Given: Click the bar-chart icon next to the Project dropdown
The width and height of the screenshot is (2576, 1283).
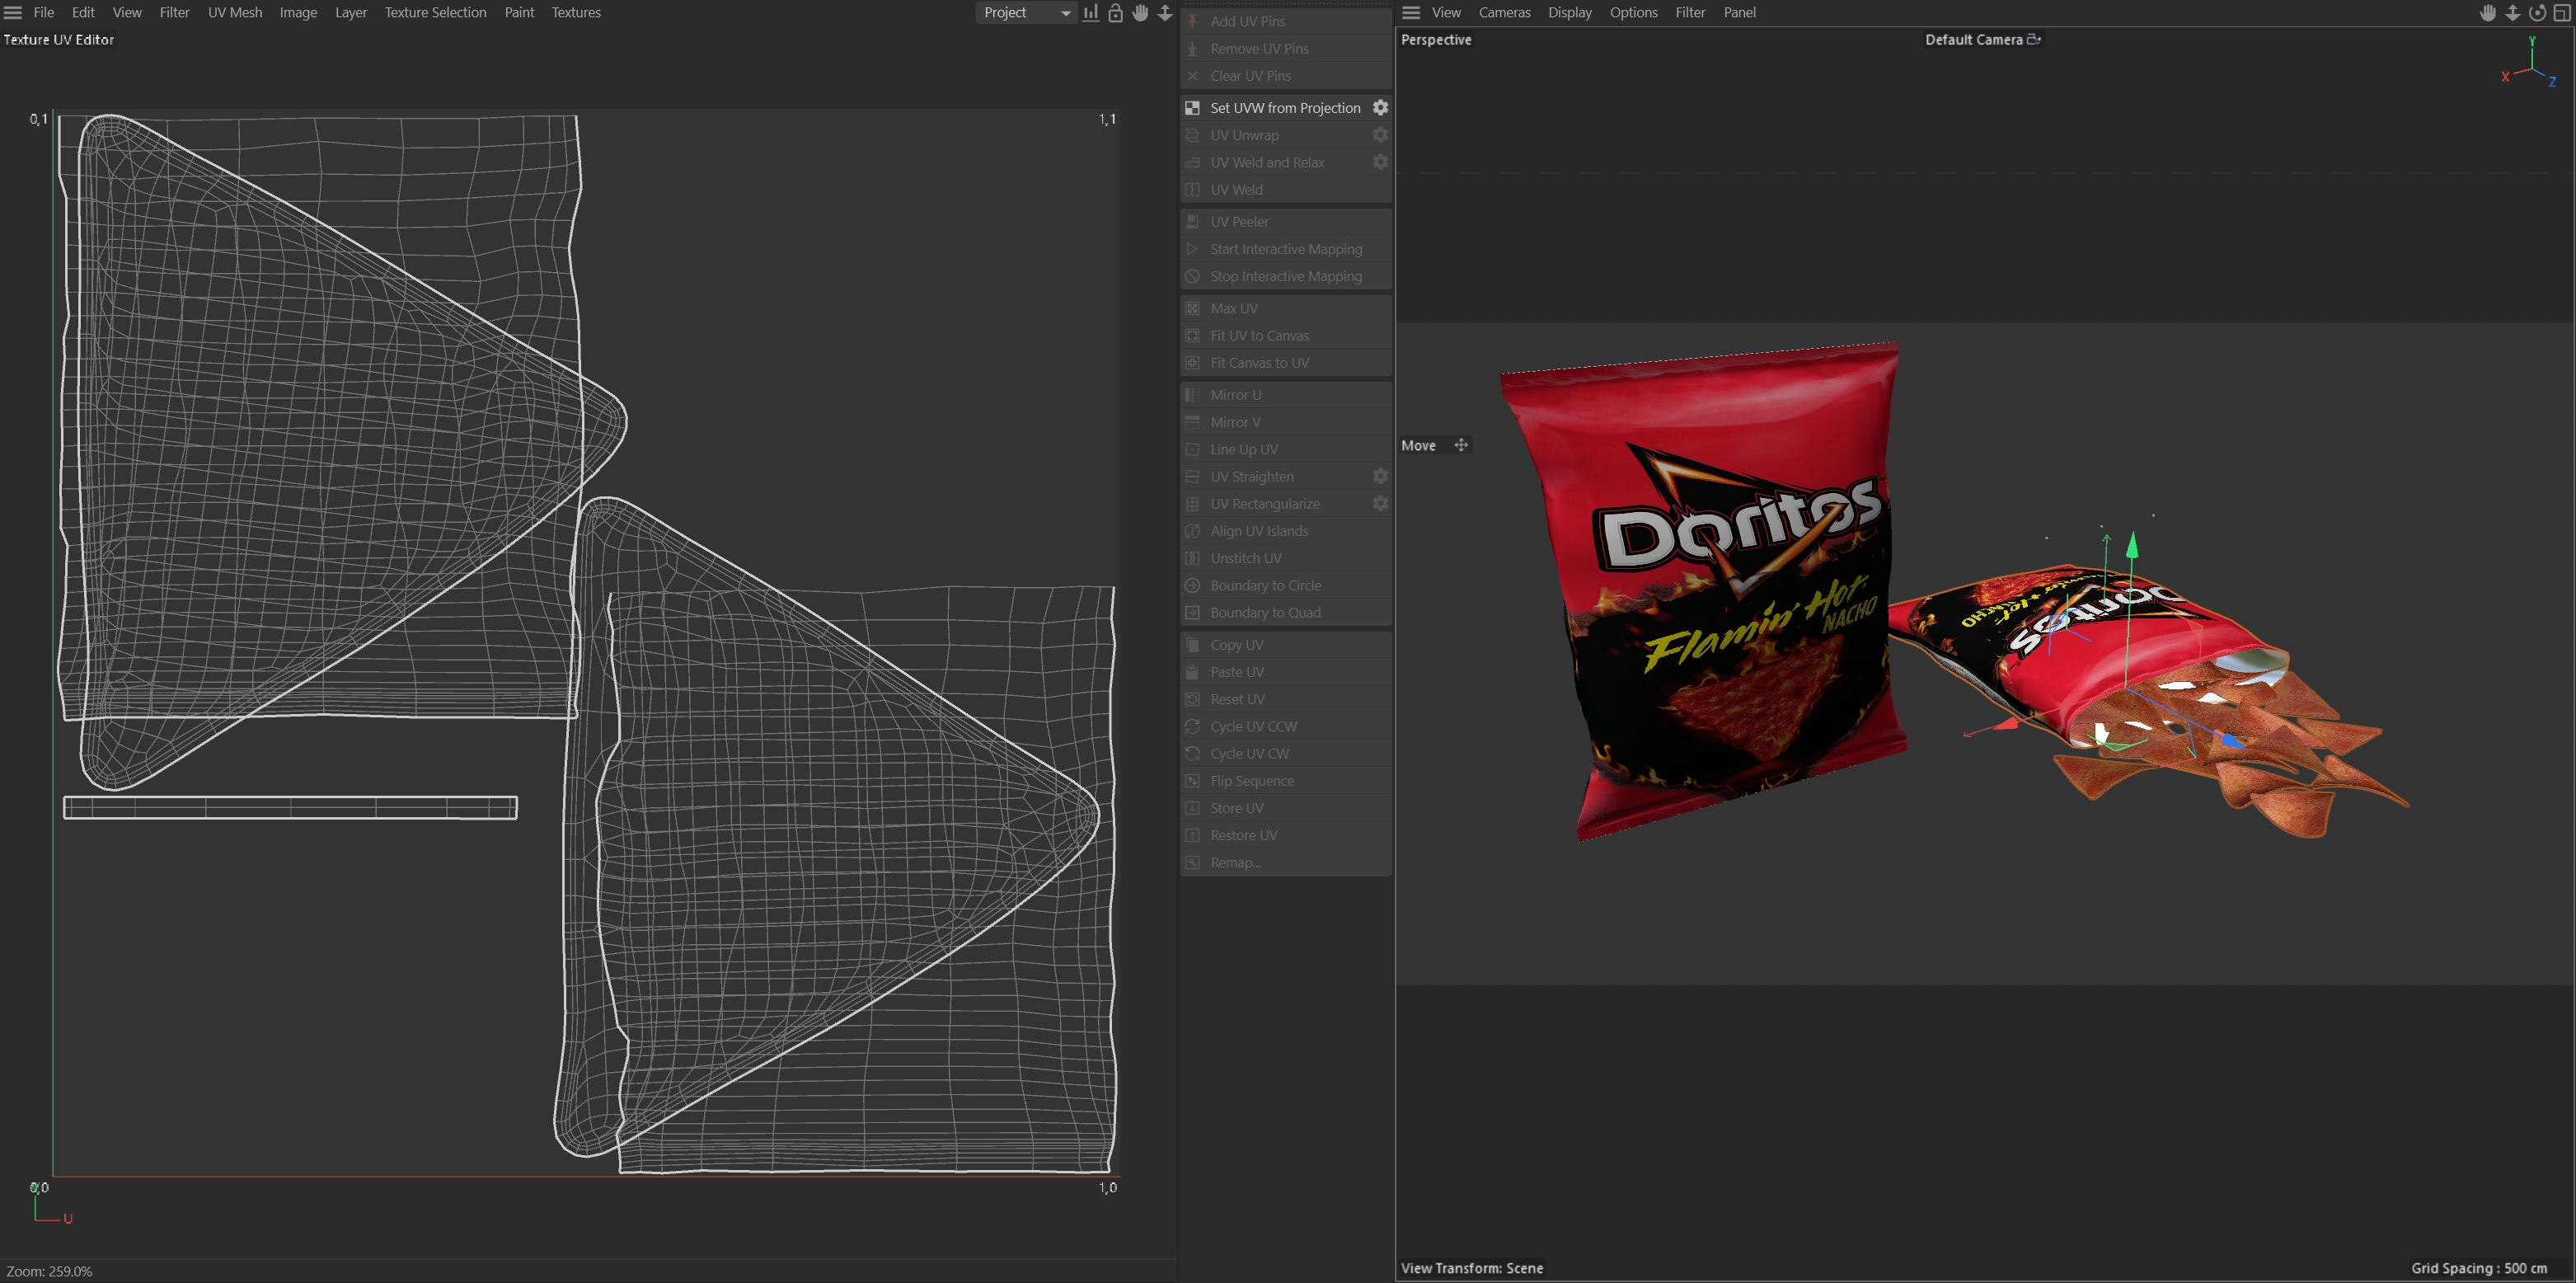Looking at the screenshot, I should [x=1091, y=13].
